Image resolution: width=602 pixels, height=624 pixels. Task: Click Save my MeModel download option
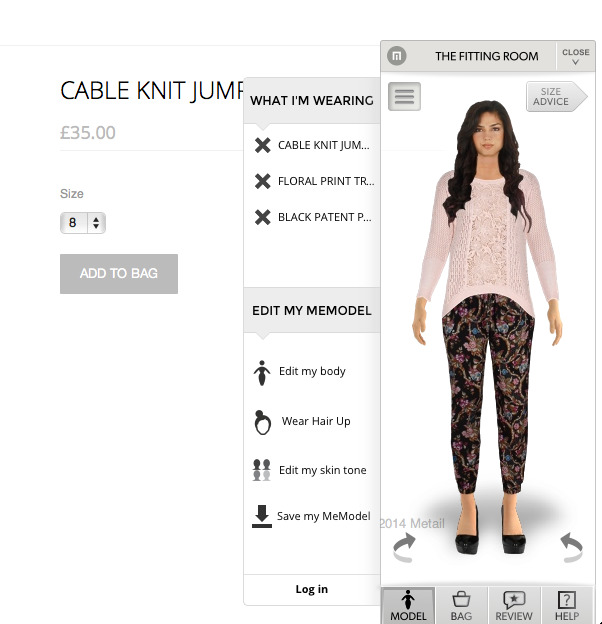coord(311,516)
